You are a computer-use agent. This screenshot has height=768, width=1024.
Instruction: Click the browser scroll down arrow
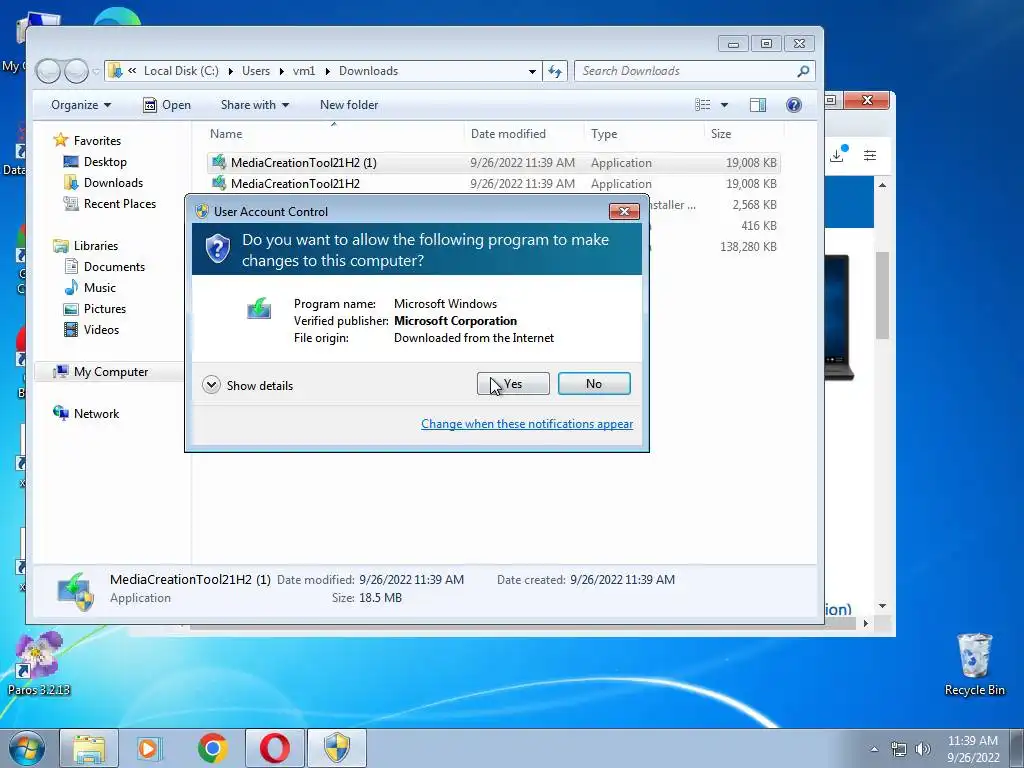[882, 606]
